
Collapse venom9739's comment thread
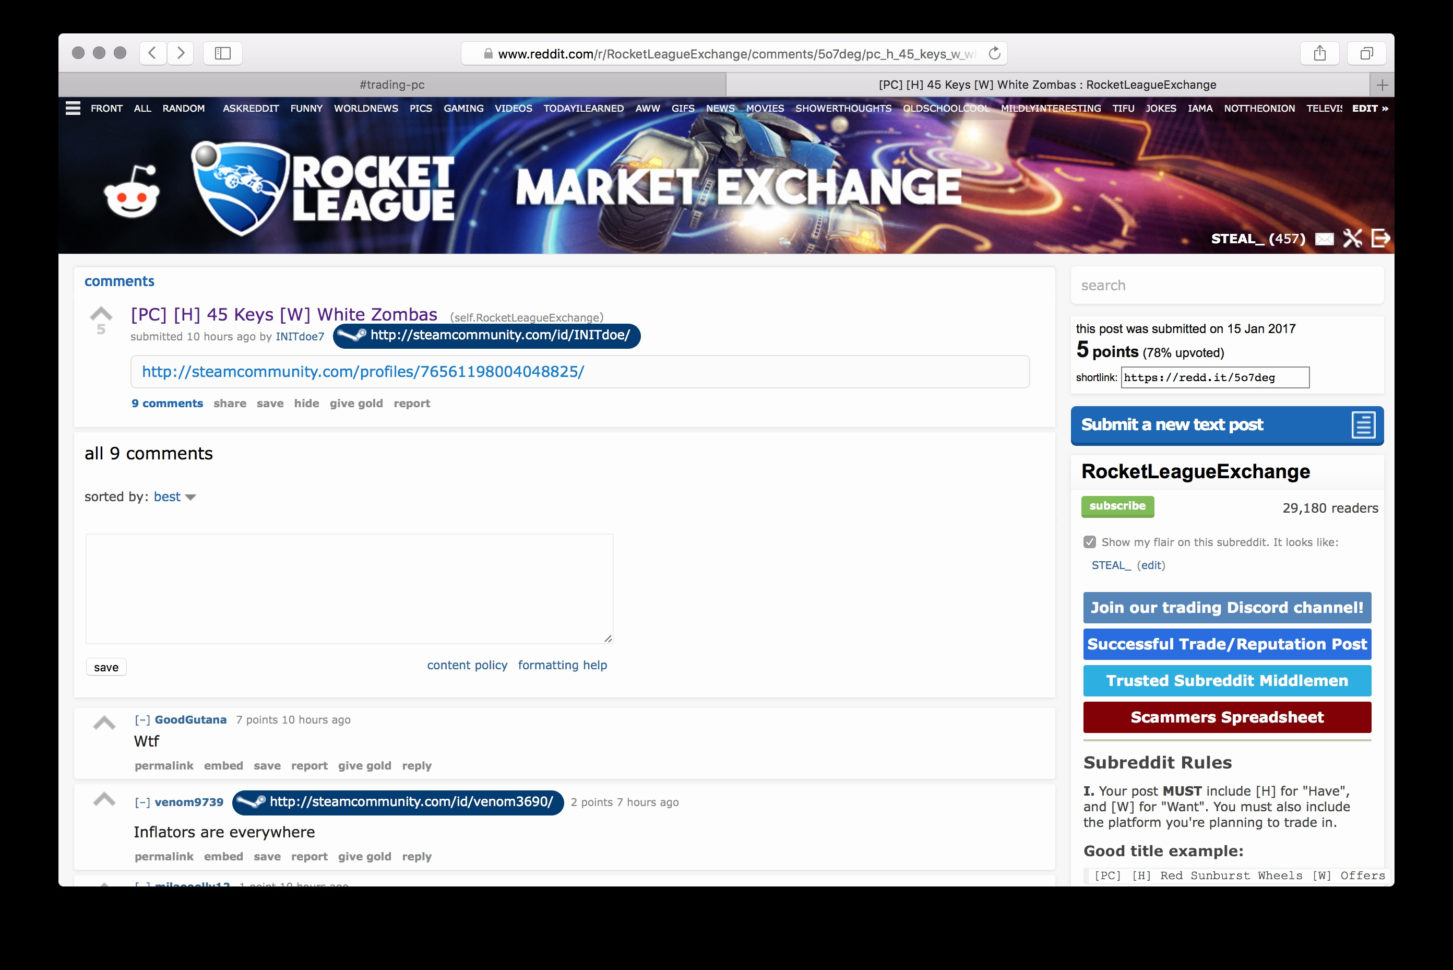pos(141,802)
